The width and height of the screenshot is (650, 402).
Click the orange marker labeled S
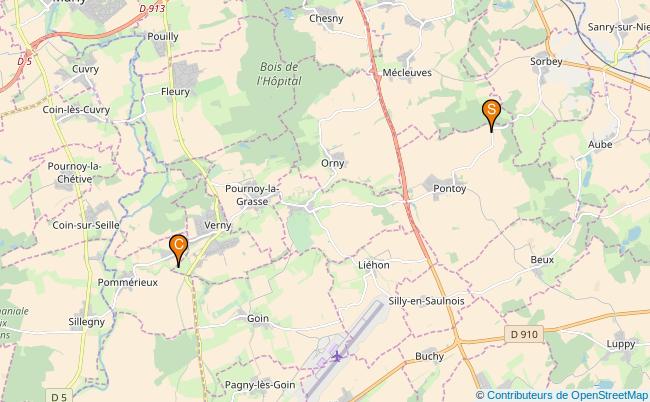[491, 115]
